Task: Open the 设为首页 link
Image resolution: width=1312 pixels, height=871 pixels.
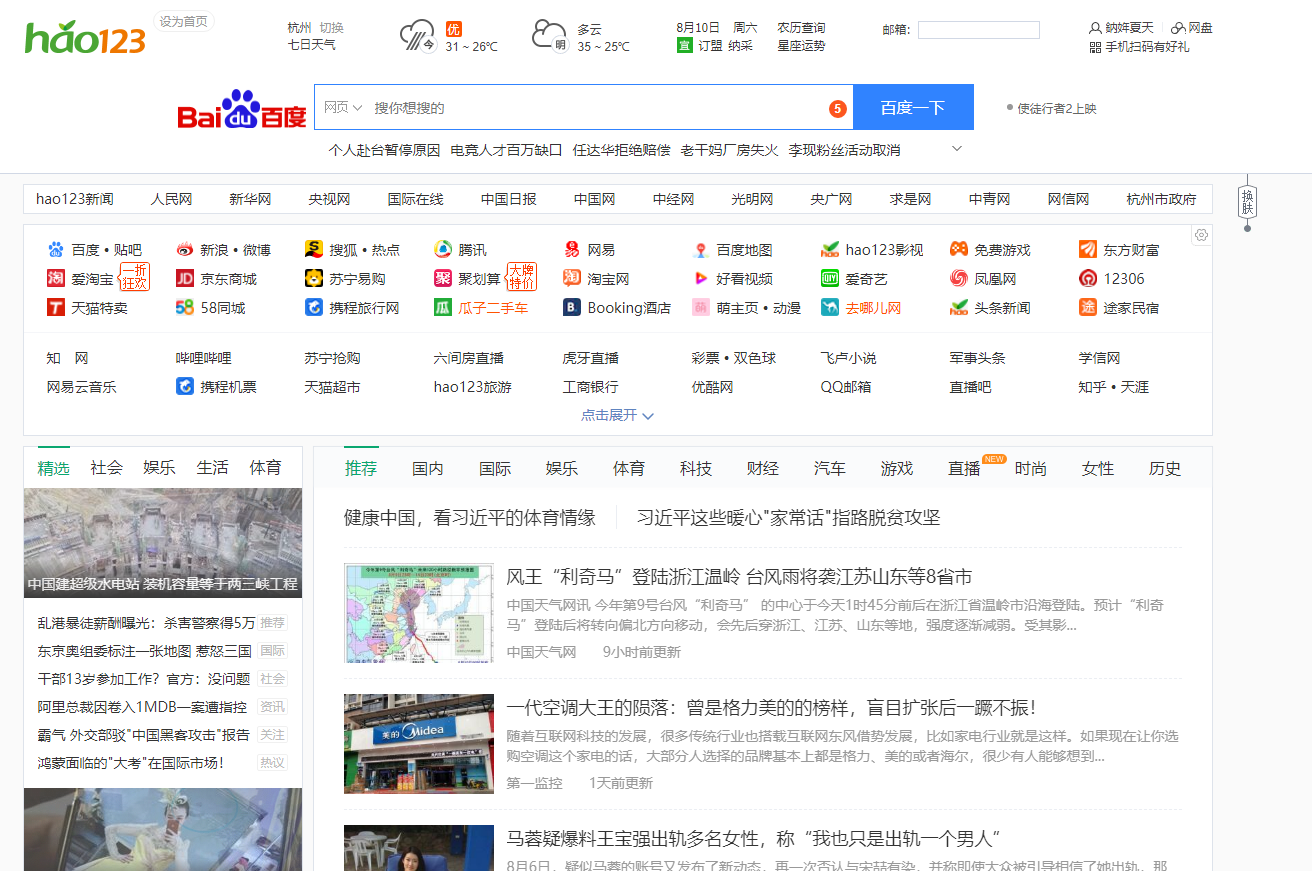Action: click(184, 21)
